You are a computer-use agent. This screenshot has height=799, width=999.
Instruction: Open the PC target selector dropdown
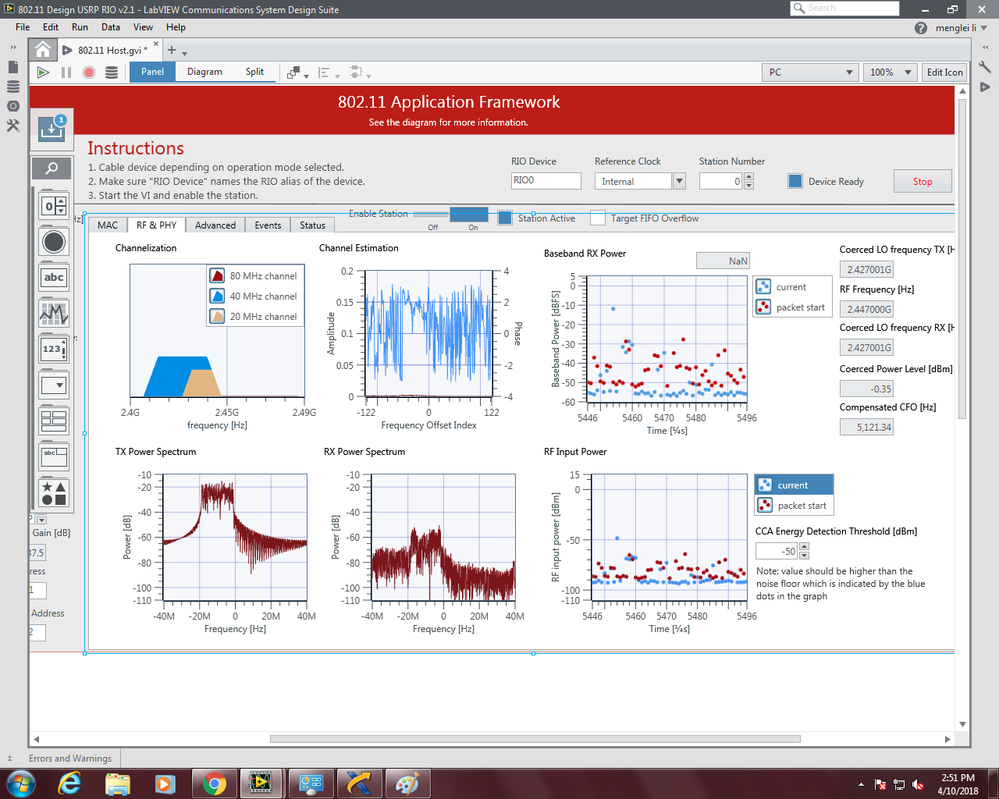(809, 73)
